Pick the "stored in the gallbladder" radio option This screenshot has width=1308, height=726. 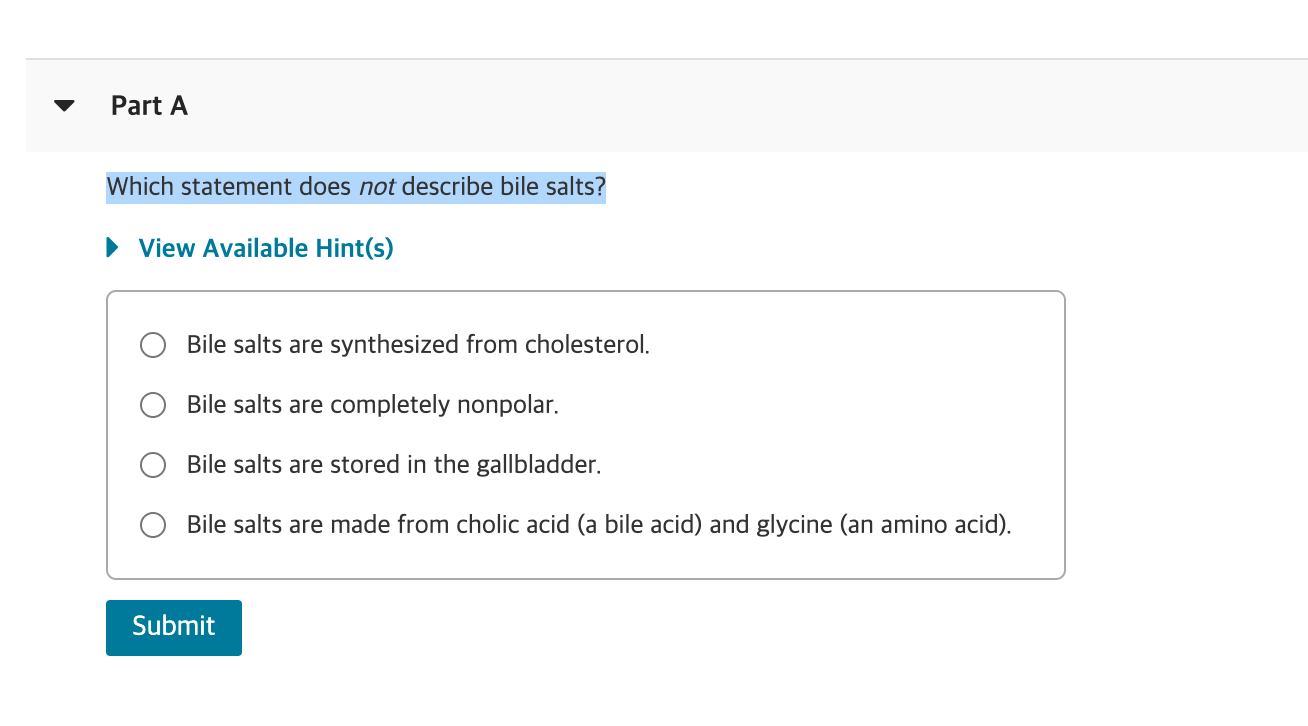[153, 465]
